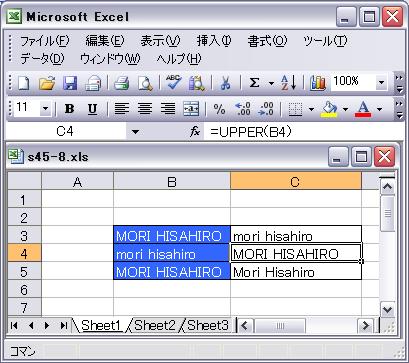
Task: Open a file with the folder icon
Action: 47,83
